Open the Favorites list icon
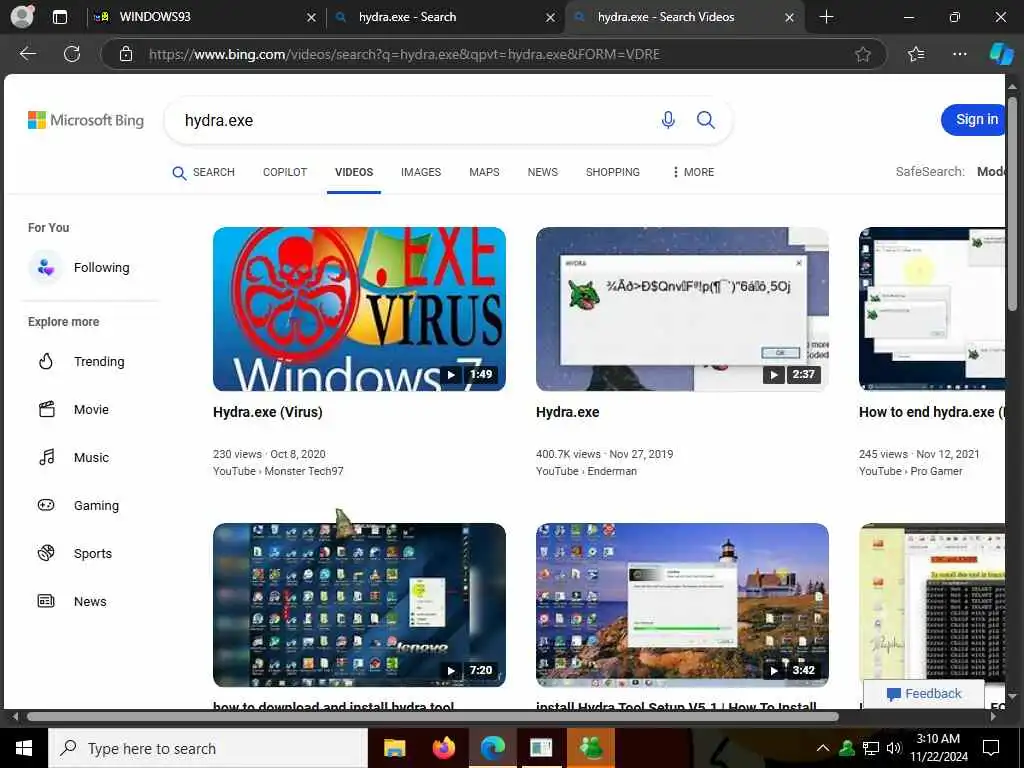This screenshot has height=768, width=1024. (916, 54)
